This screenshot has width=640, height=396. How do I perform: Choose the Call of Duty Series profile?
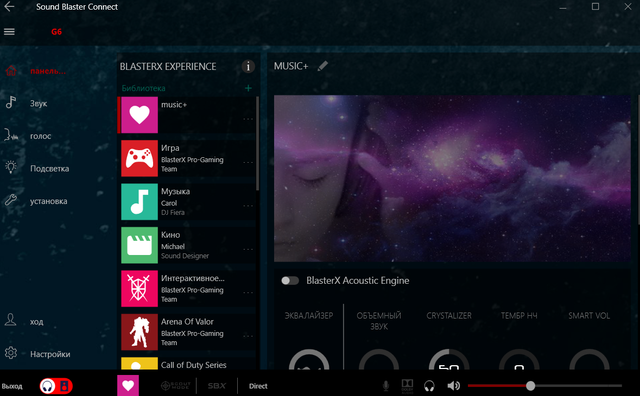coord(188,364)
